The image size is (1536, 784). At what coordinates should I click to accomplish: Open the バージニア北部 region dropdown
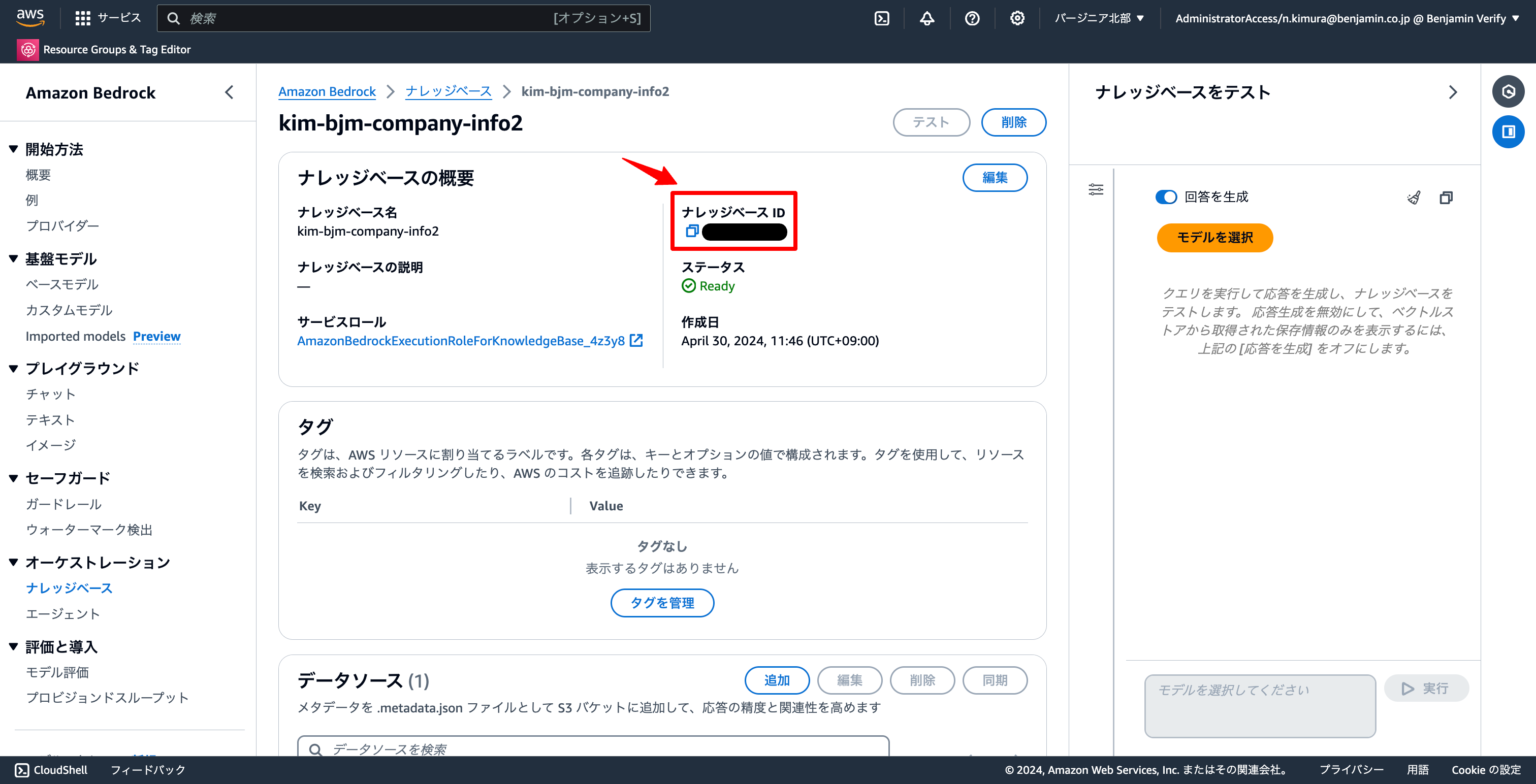(x=1098, y=18)
